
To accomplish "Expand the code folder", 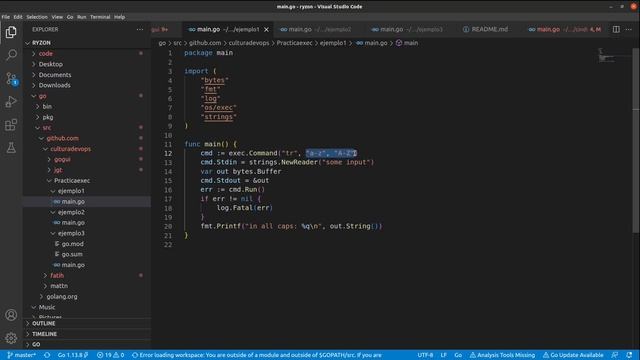I will (x=87, y=53).
